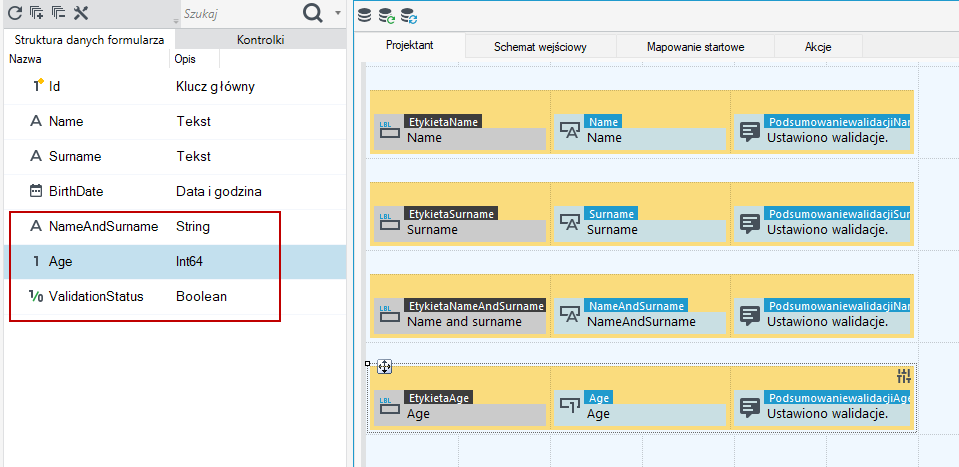Select the EtykietaSurname label control
The image size is (959, 467).
pos(460,224)
